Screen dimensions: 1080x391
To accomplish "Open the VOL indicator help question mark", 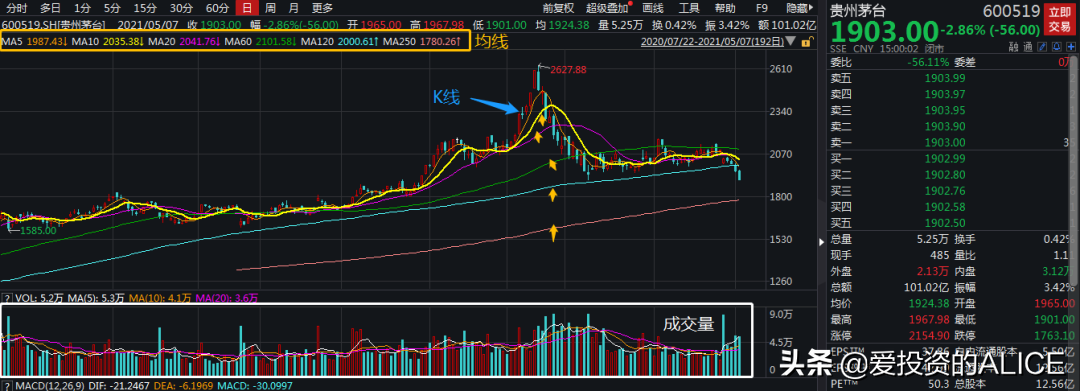I will pos(6,298).
